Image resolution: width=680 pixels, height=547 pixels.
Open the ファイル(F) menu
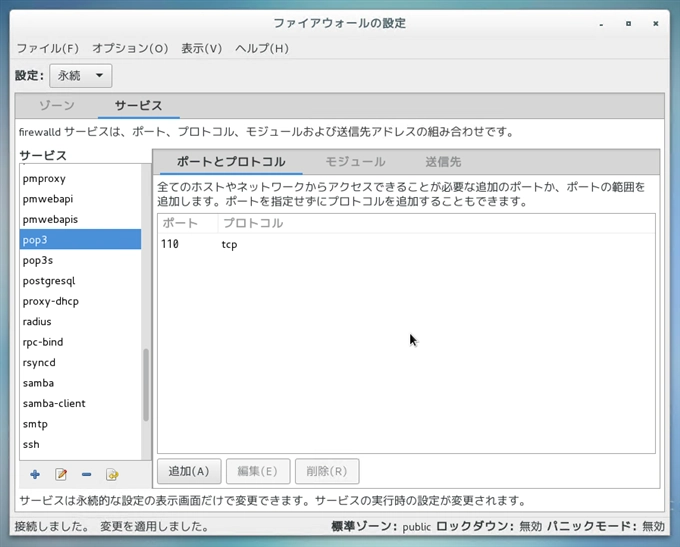pyautogui.click(x=48, y=48)
